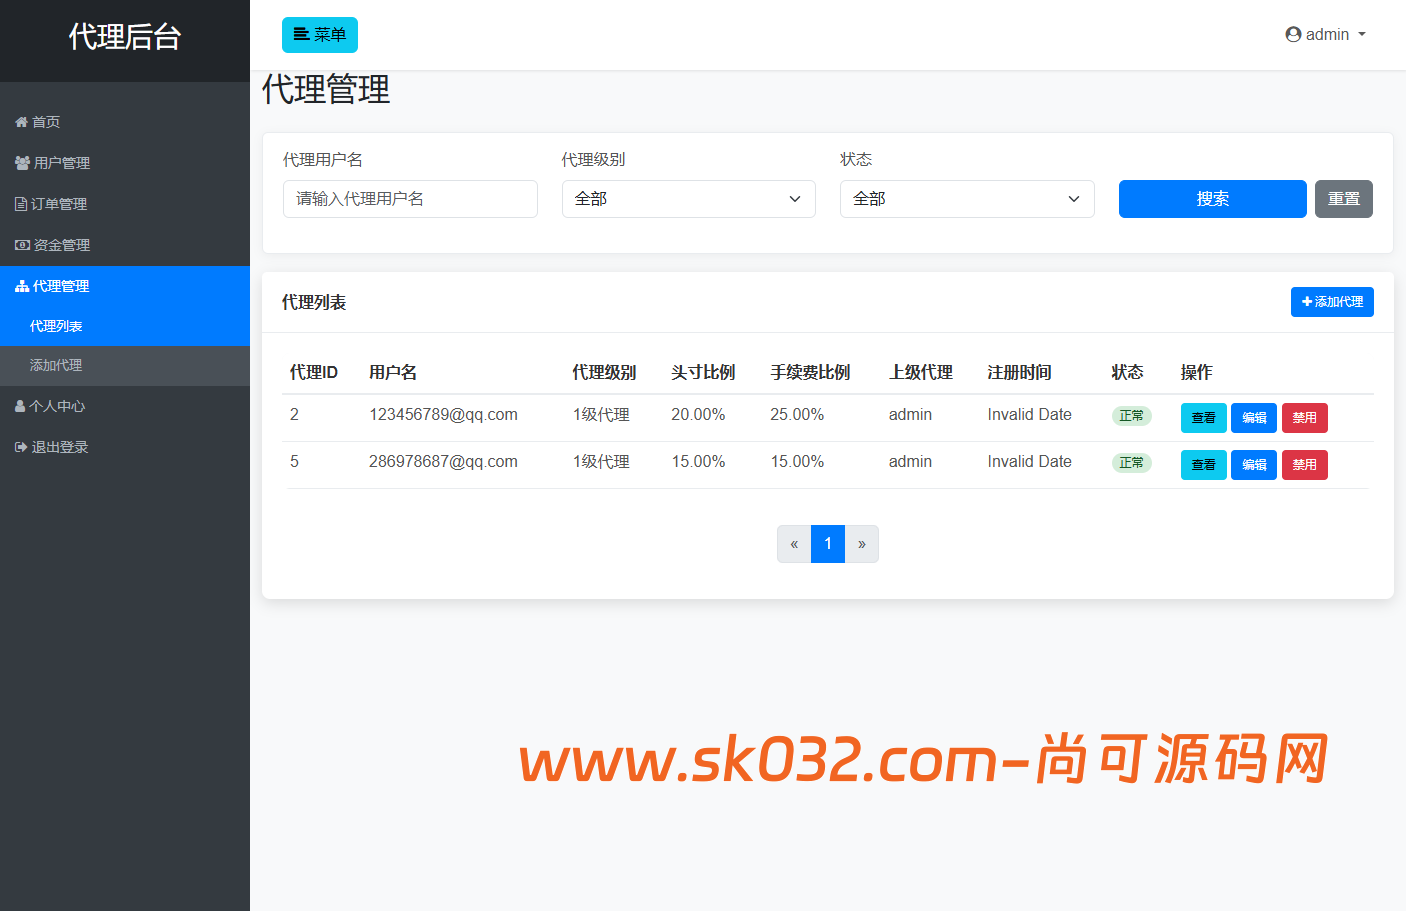Click the 手续费比例 column header
Screen dimensions: 1406x911
pyautogui.click(x=810, y=372)
